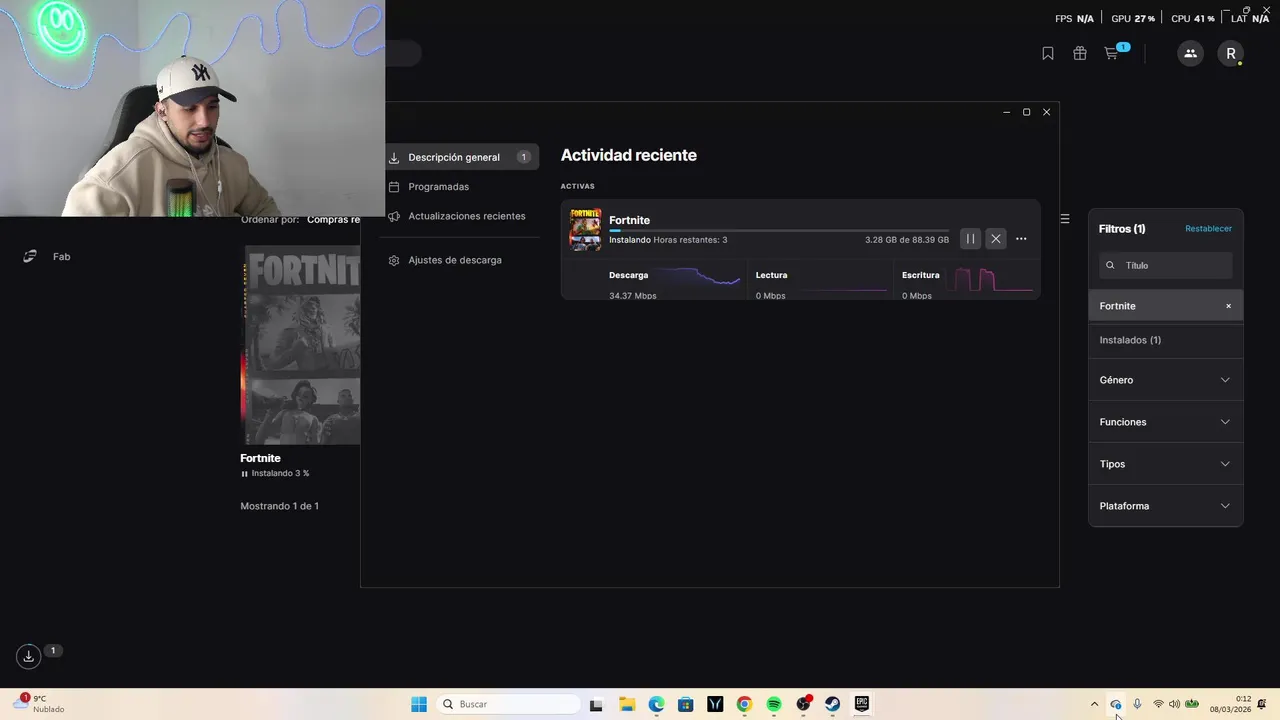Screen dimensions: 1280x720
Task: Open the Compras recientes sort dropdown
Action: [x=333, y=219]
